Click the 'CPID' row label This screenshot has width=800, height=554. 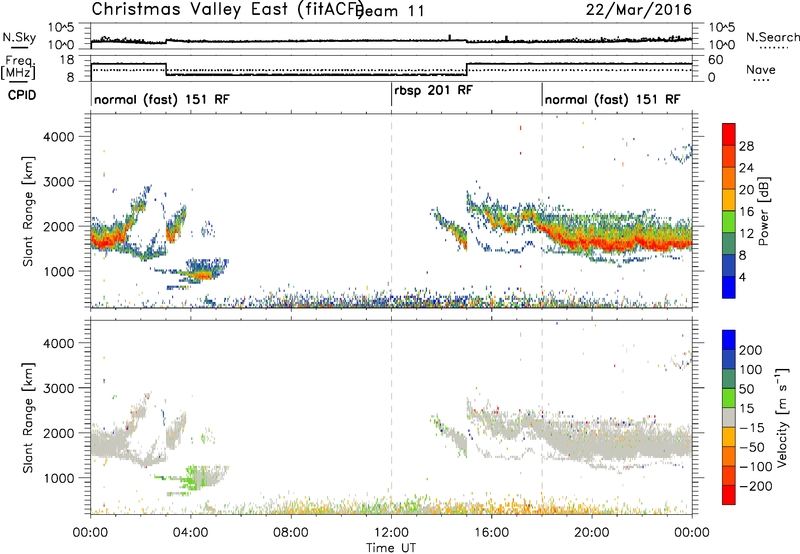pos(22,95)
